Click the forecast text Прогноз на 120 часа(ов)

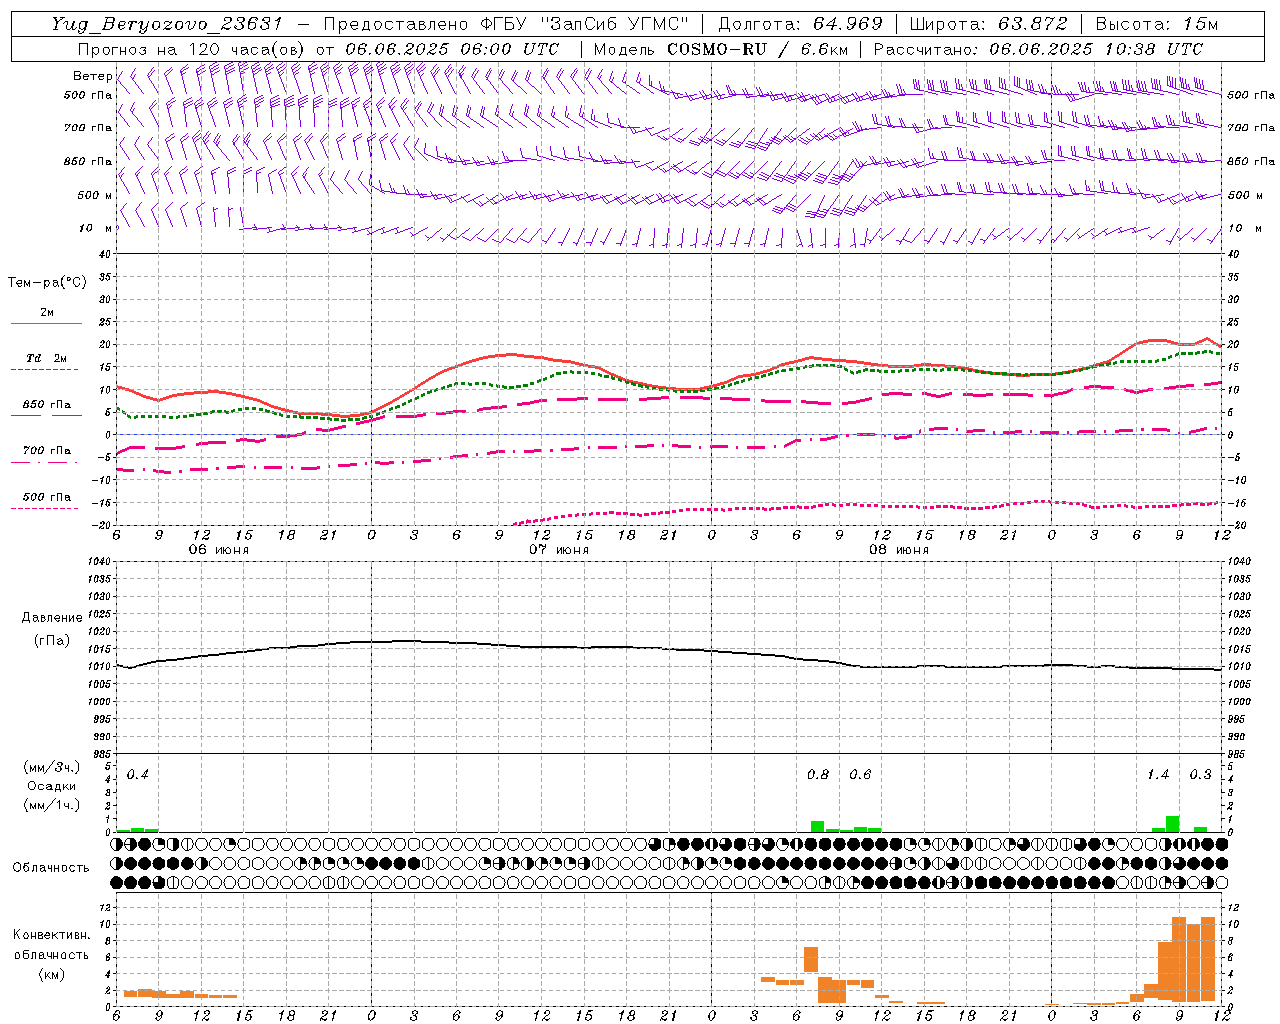190,49
